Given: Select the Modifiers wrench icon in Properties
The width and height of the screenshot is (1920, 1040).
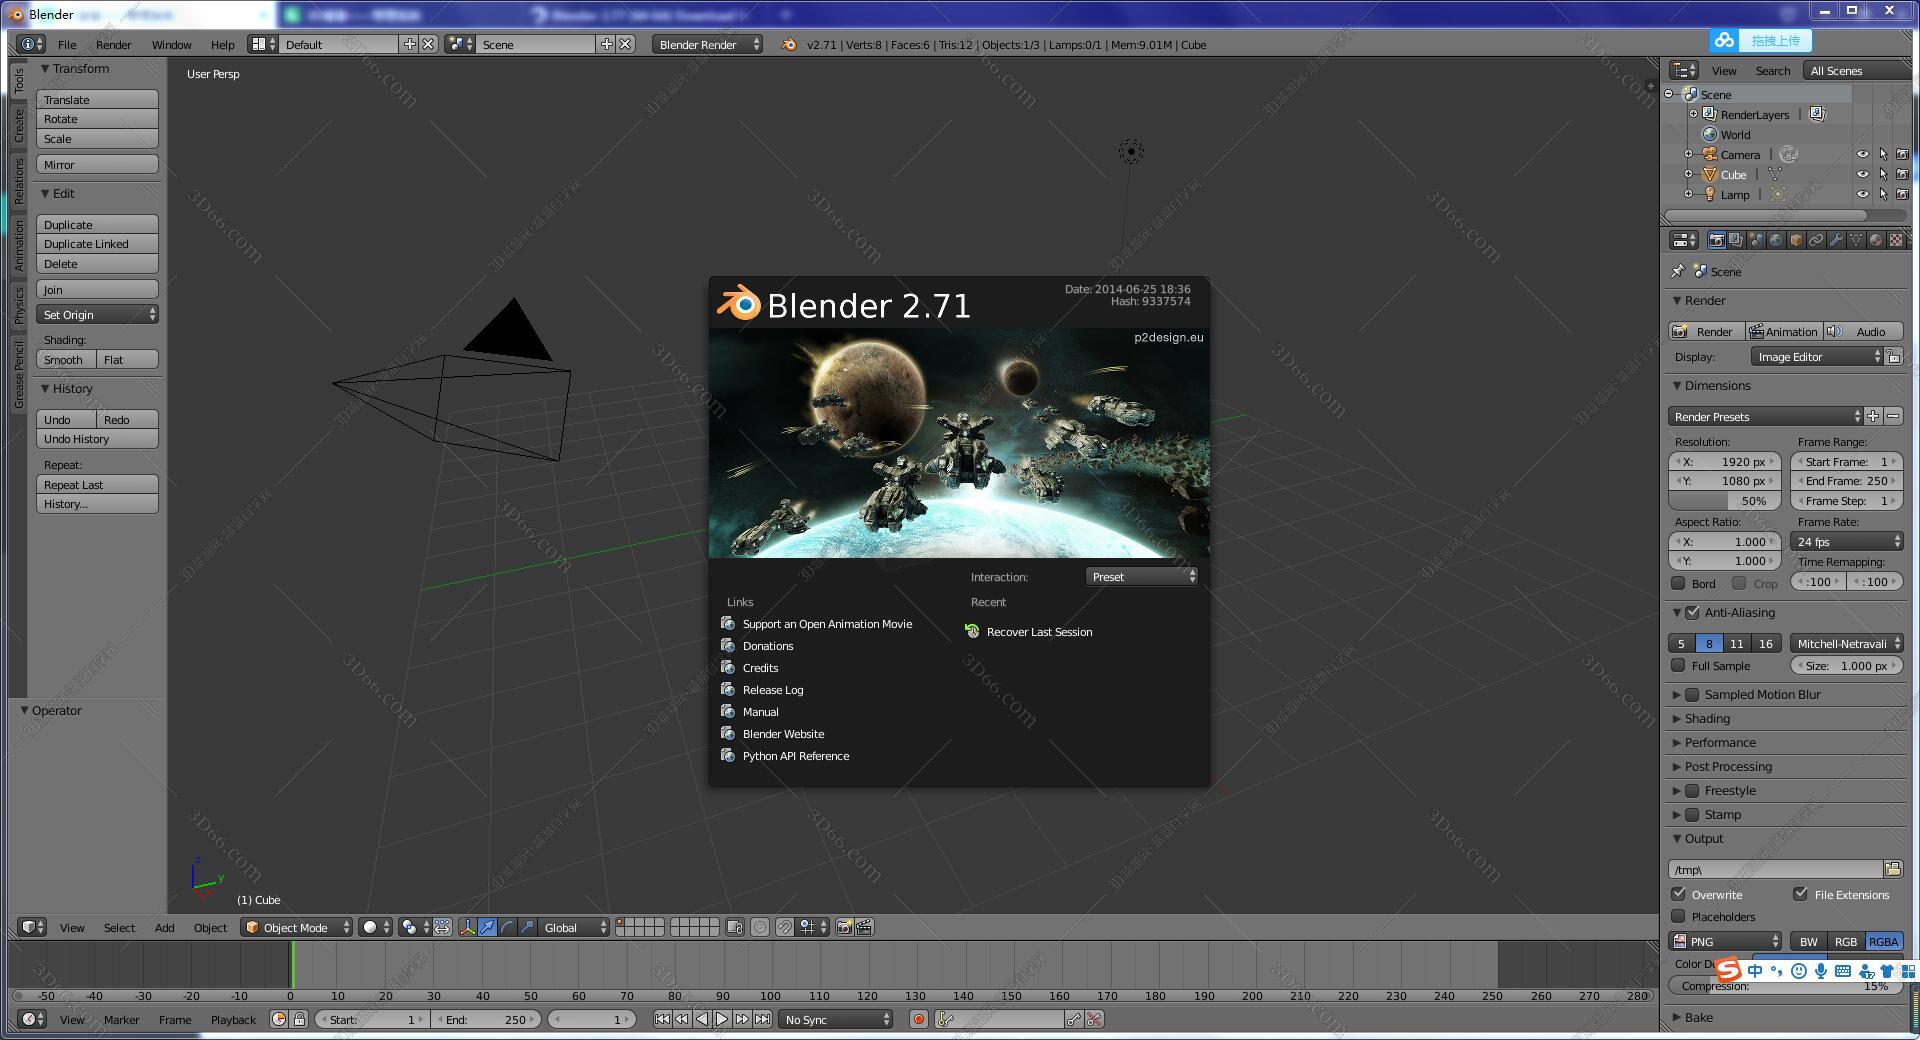Looking at the screenshot, I should coord(1836,241).
